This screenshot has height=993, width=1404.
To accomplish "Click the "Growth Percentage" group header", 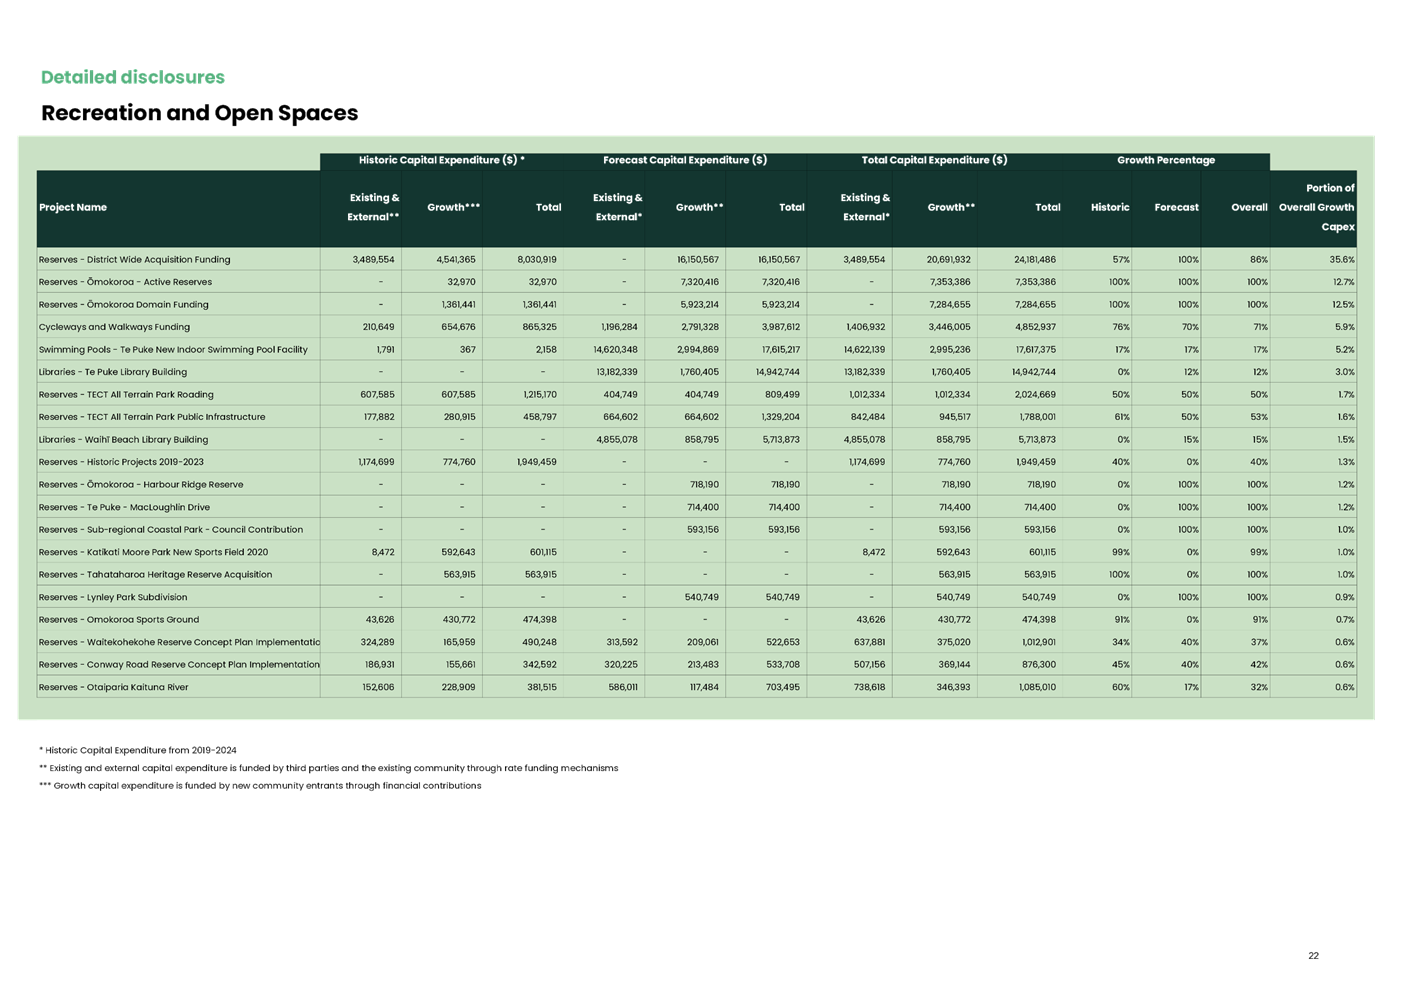I will [1165, 160].
